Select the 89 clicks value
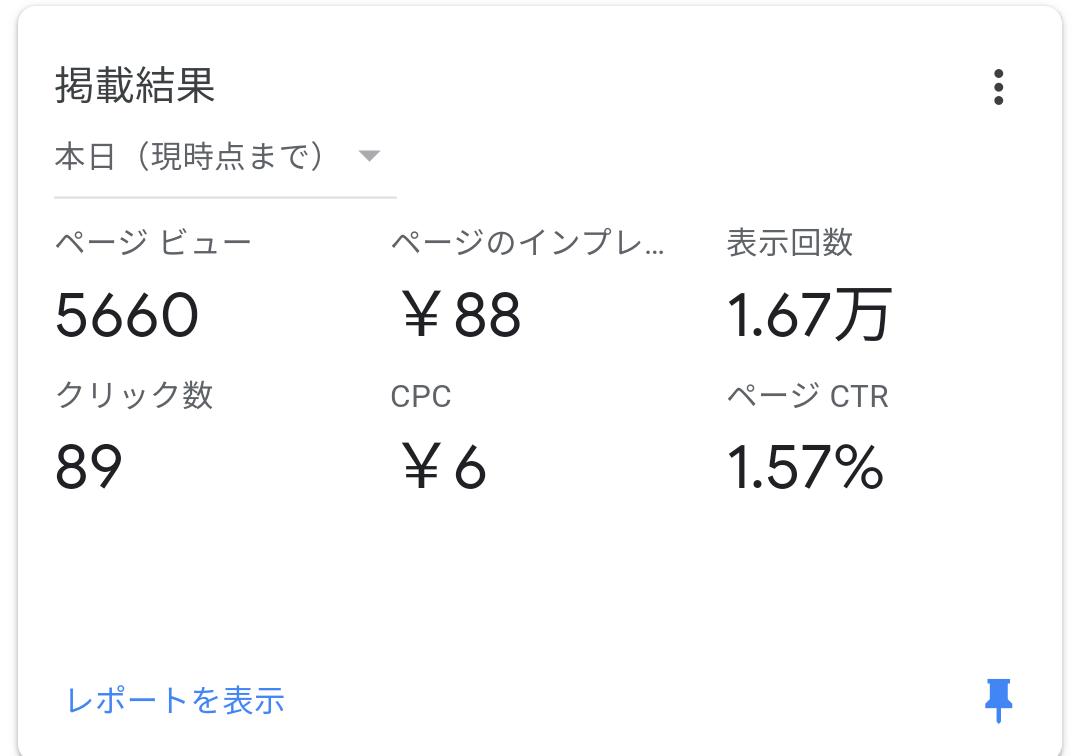This screenshot has height=756, width=1080. pyautogui.click(x=89, y=467)
